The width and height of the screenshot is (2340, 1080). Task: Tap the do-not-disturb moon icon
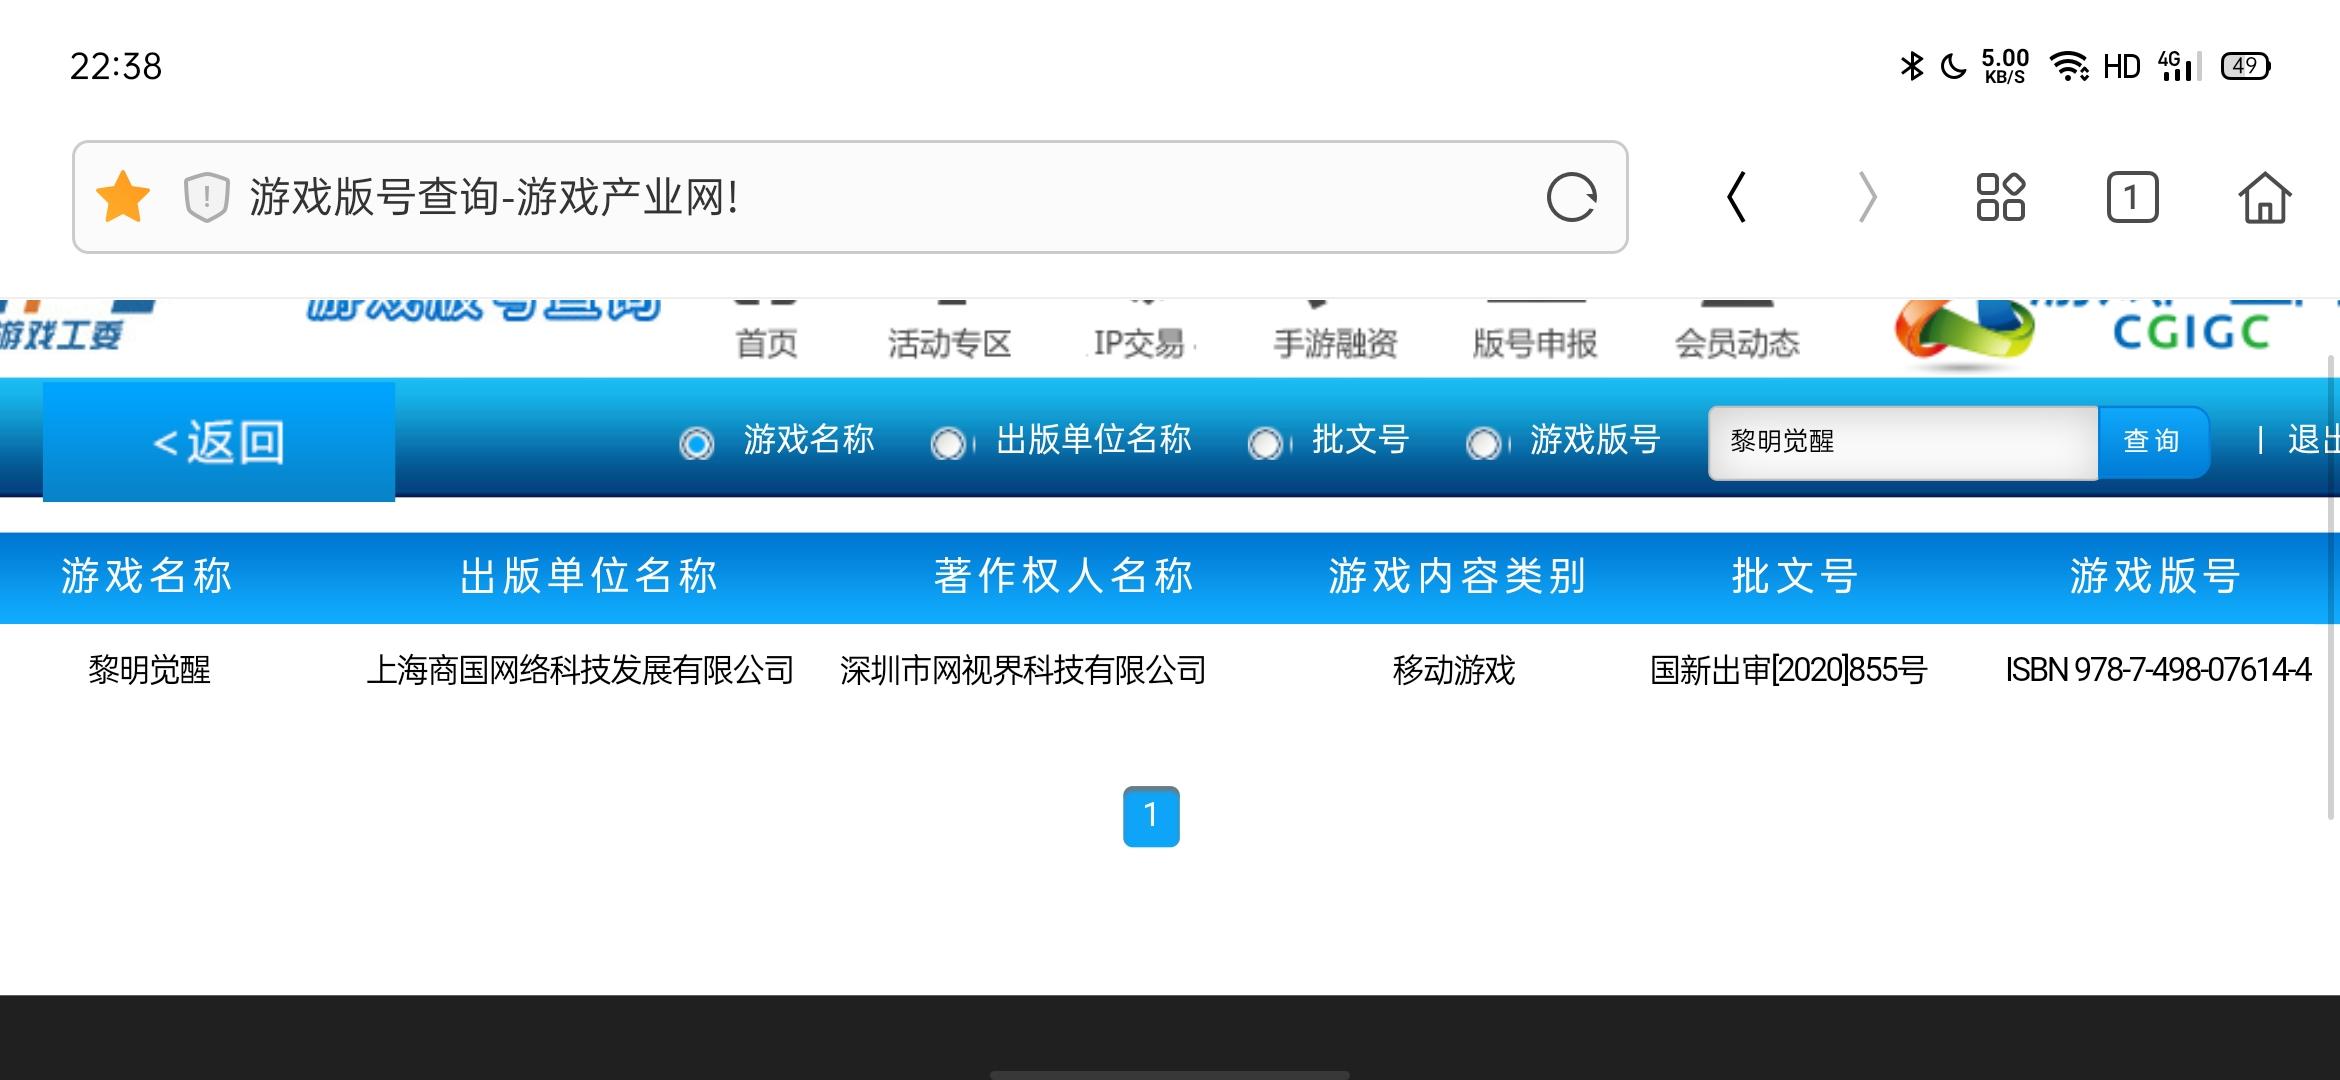click(1952, 67)
